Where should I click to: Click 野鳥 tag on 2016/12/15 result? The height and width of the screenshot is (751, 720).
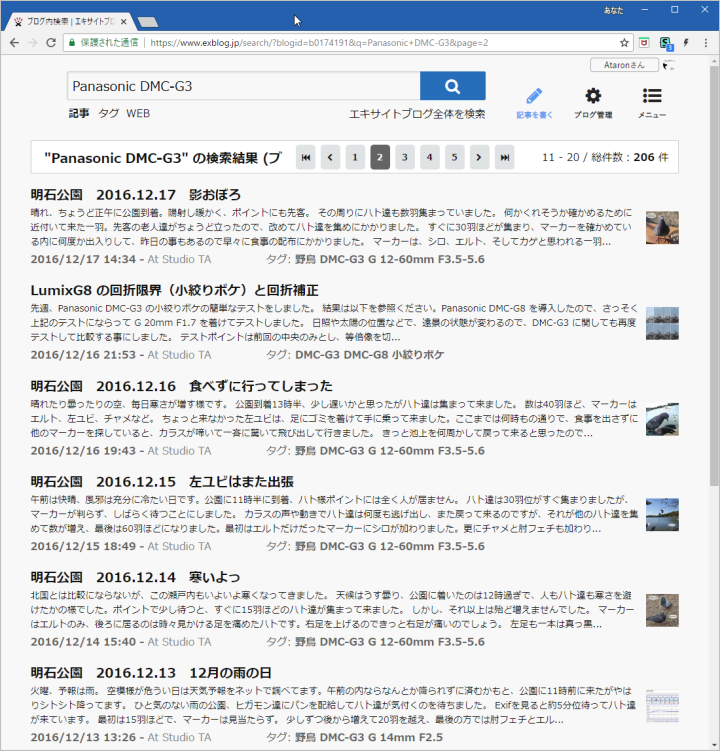click(305, 546)
